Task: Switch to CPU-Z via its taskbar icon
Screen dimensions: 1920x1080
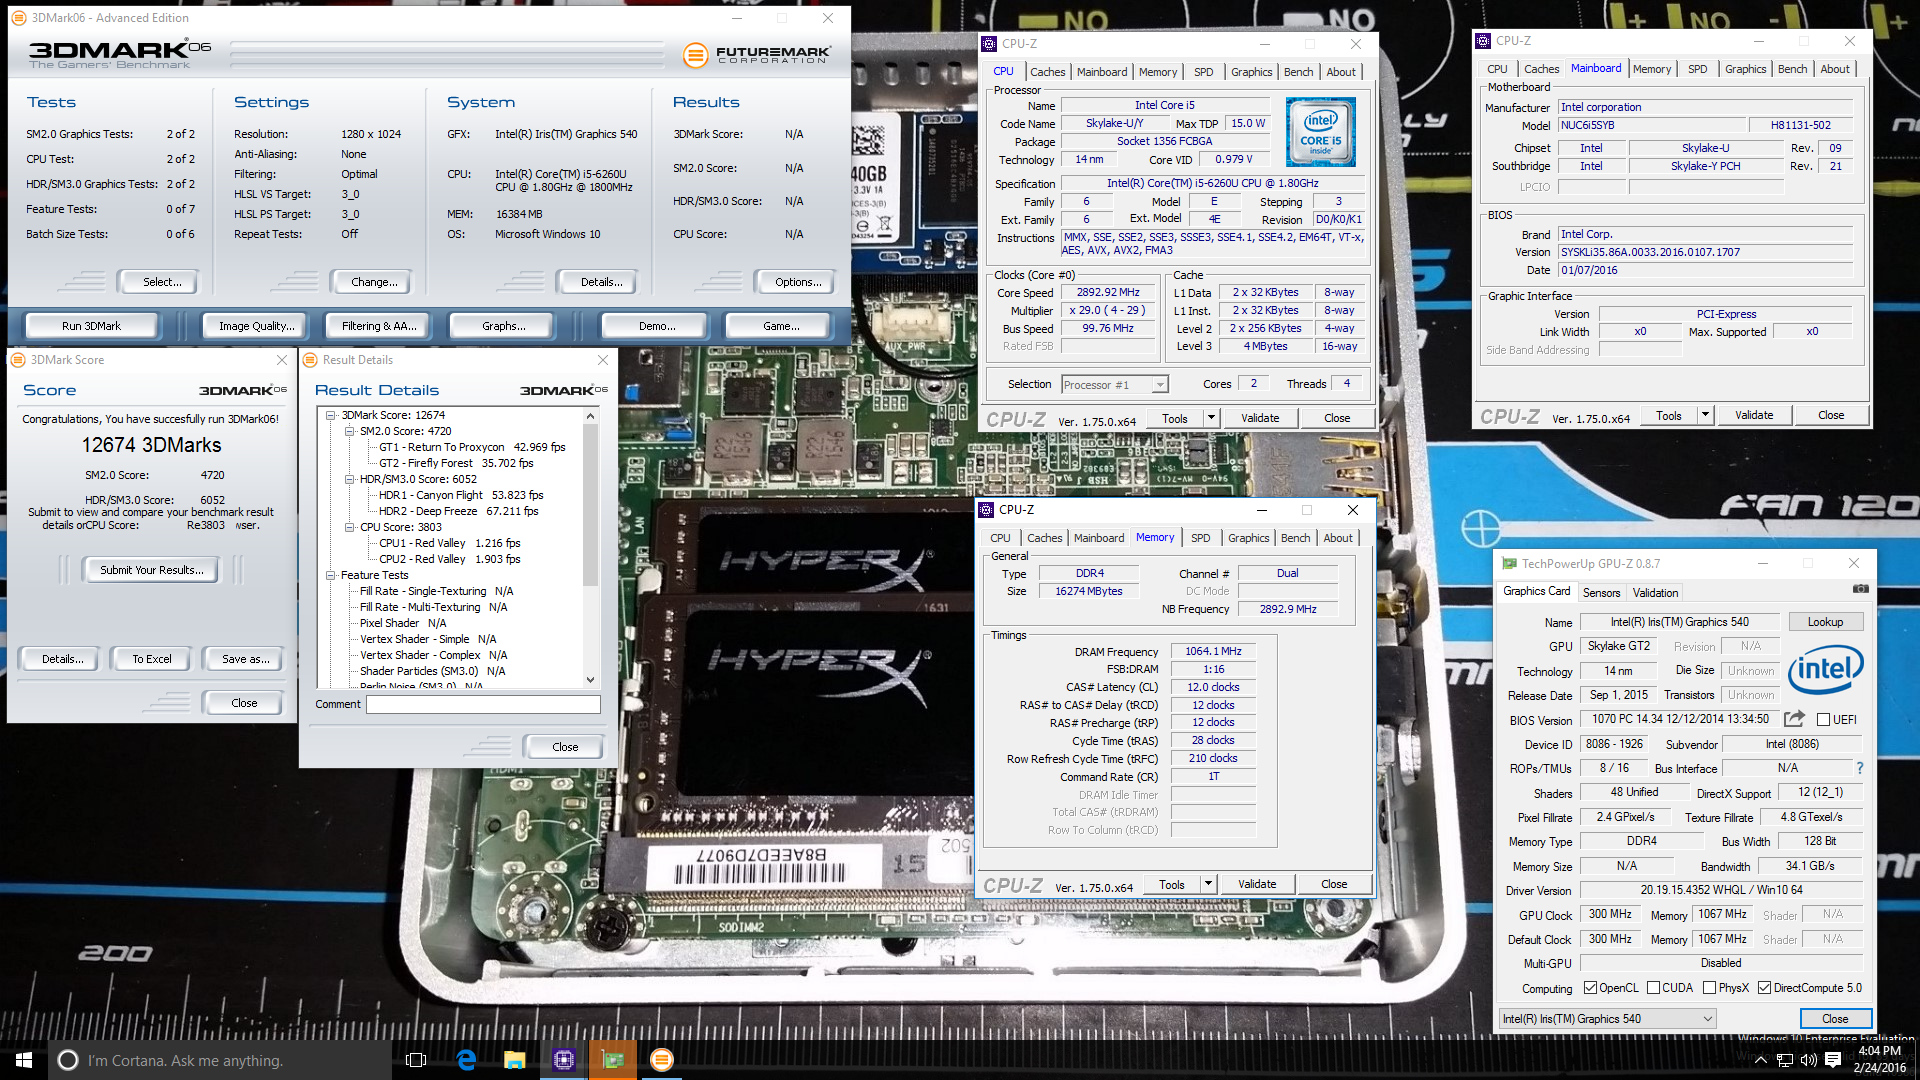Action: coord(563,1060)
